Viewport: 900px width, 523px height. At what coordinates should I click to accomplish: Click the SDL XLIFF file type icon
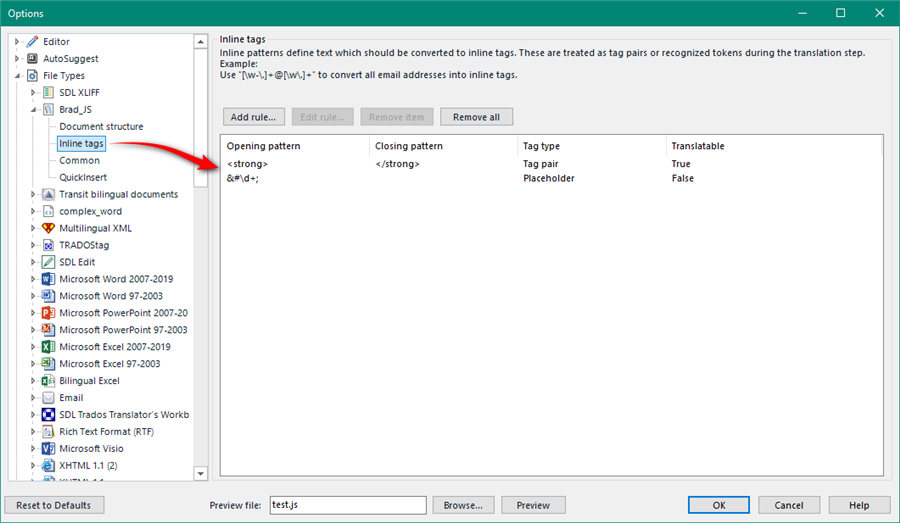tap(49, 92)
